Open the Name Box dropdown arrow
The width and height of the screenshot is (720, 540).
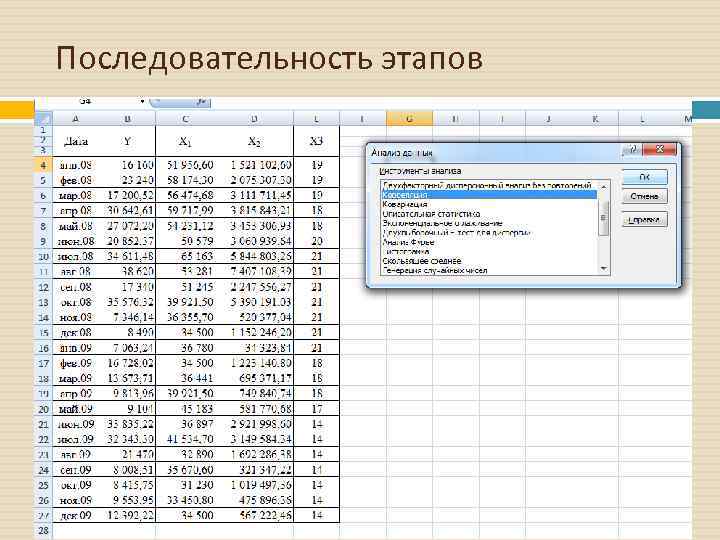click(x=142, y=101)
